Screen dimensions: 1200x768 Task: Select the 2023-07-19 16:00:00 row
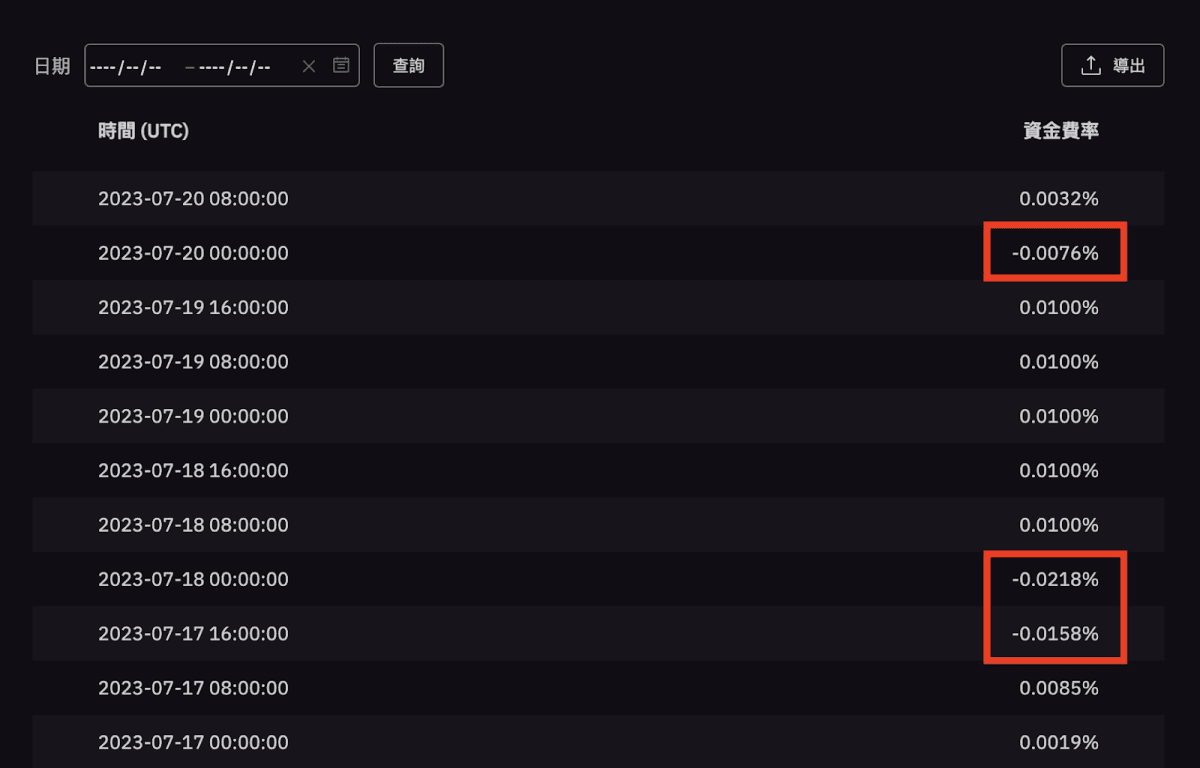coord(598,307)
